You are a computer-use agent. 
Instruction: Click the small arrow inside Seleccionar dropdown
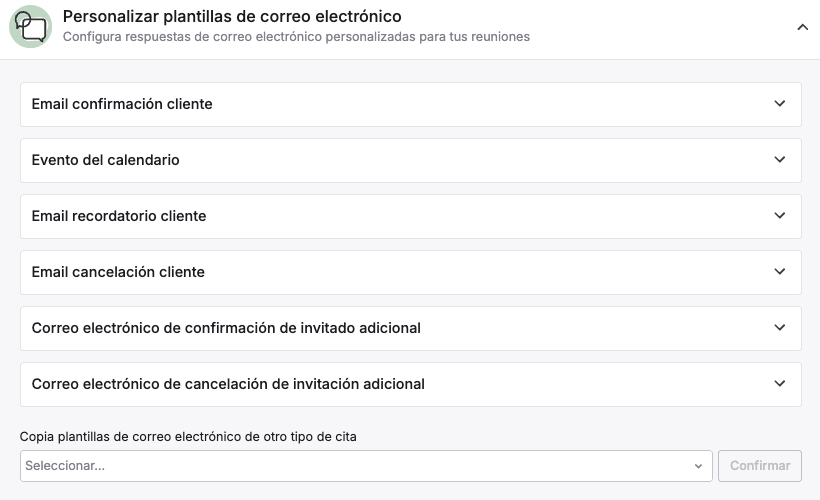click(x=698, y=466)
